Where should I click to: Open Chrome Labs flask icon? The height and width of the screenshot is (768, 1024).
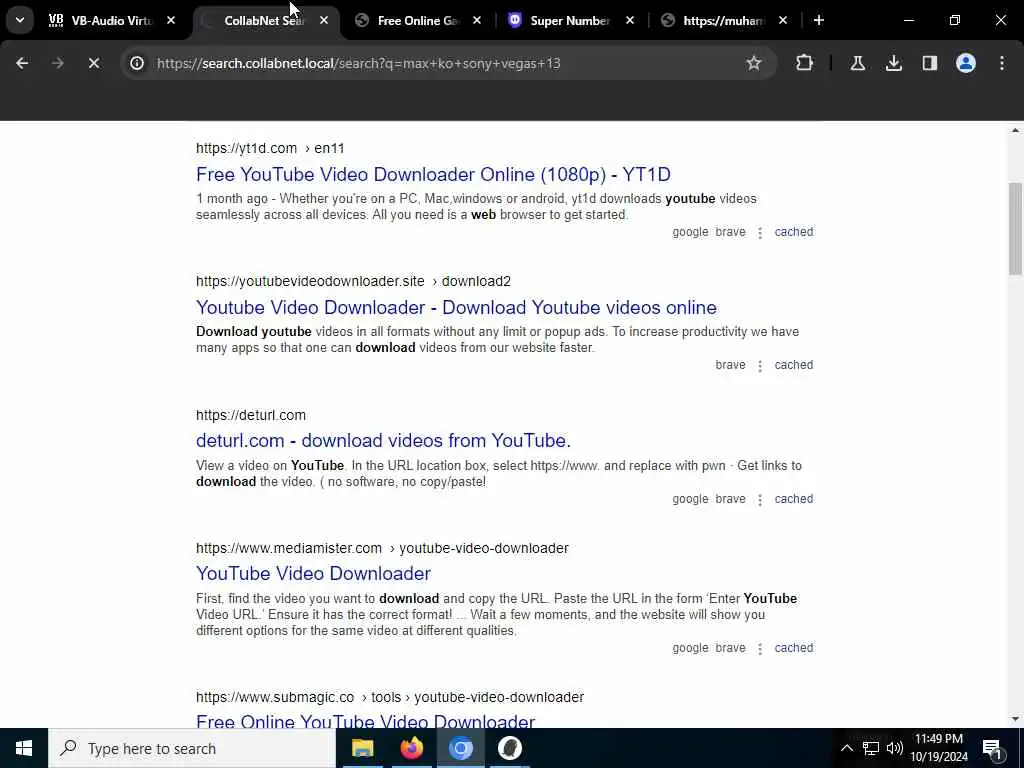(x=858, y=63)
